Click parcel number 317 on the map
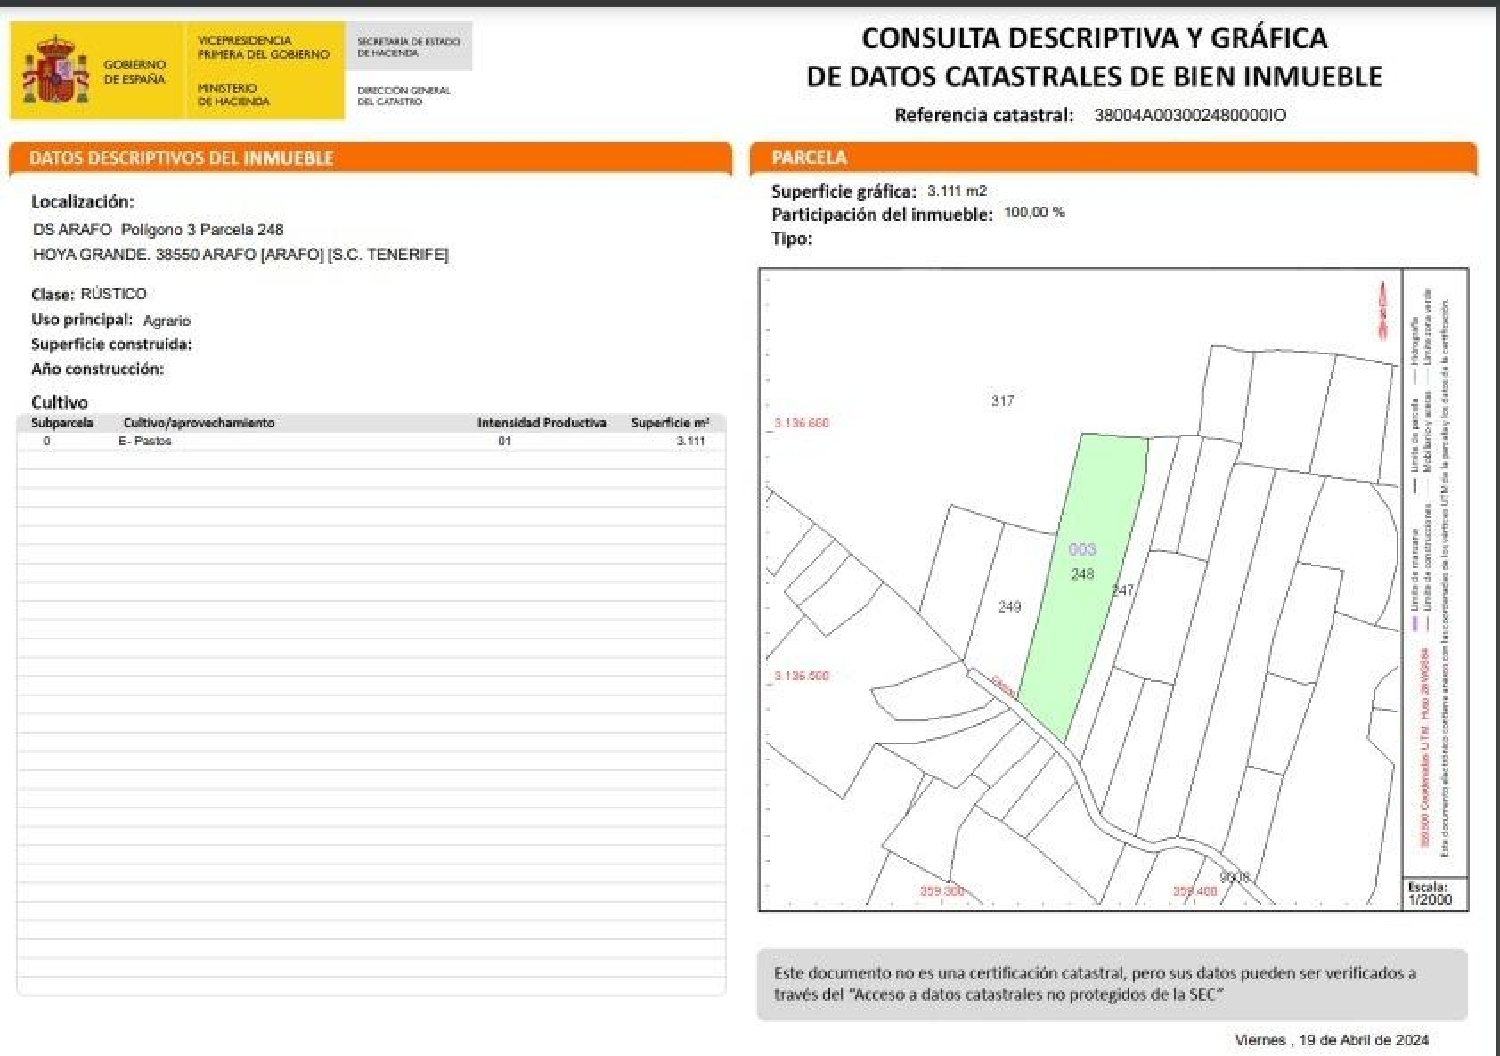 pos(1002,401)
